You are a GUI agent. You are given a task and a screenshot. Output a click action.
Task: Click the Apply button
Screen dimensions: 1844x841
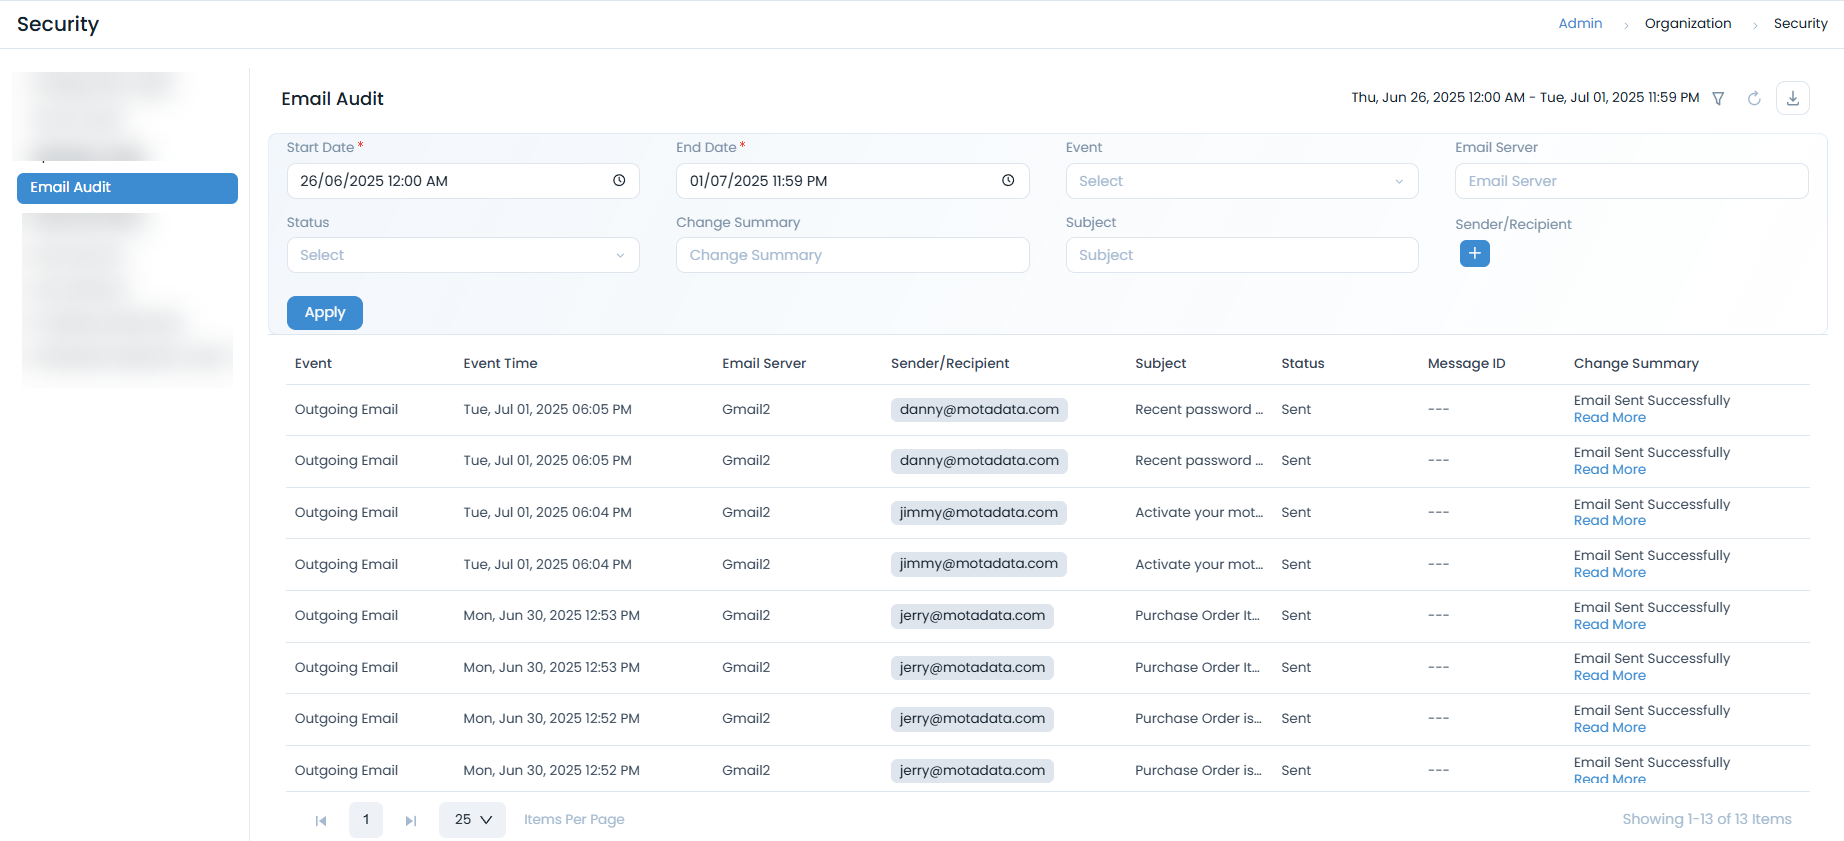[x=325, y=313]
